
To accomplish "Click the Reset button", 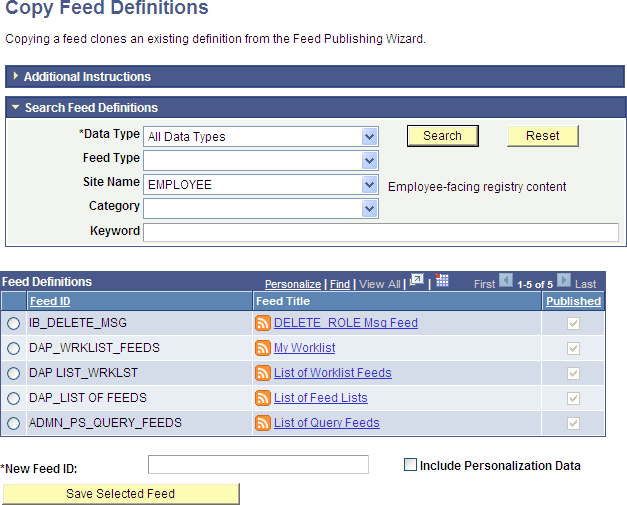I will (543, 136).
